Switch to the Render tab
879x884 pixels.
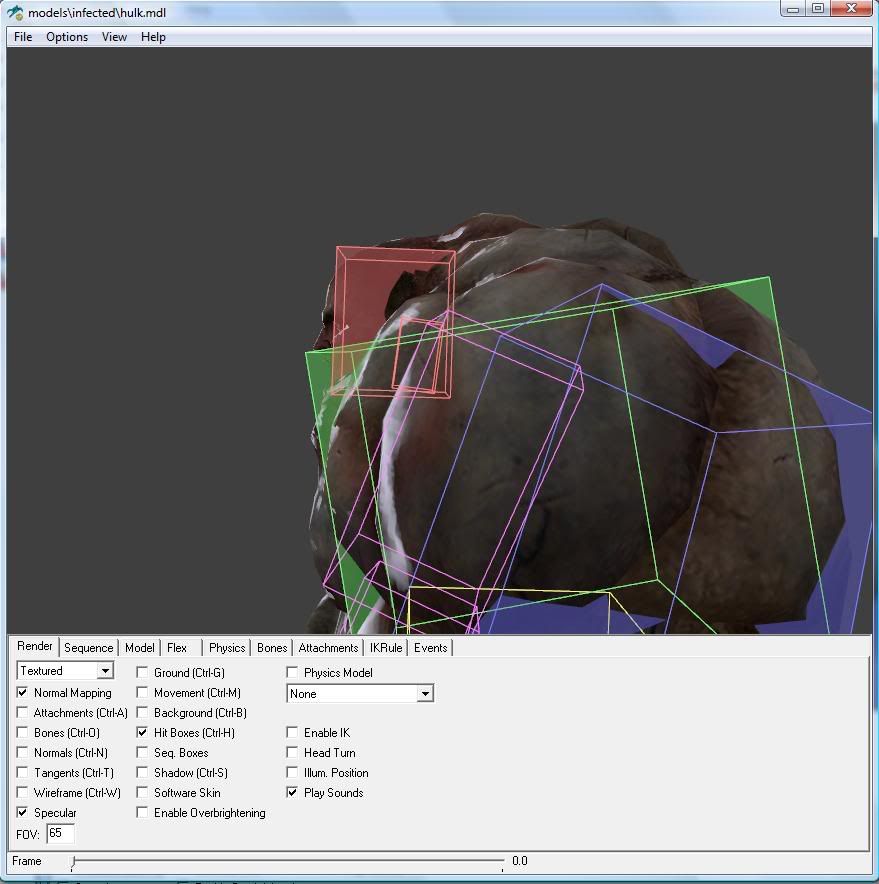[x=34, y=646]
